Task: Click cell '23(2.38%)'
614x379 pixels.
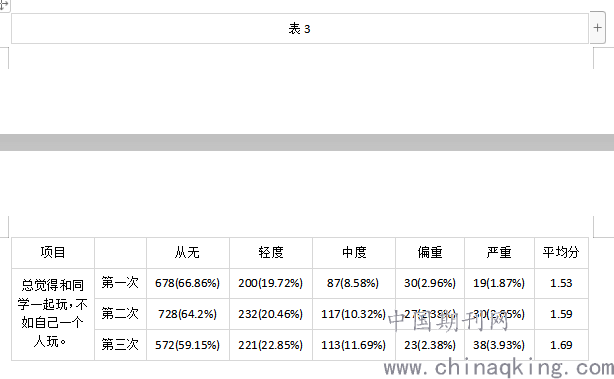Action: click(x=430, y=345)
